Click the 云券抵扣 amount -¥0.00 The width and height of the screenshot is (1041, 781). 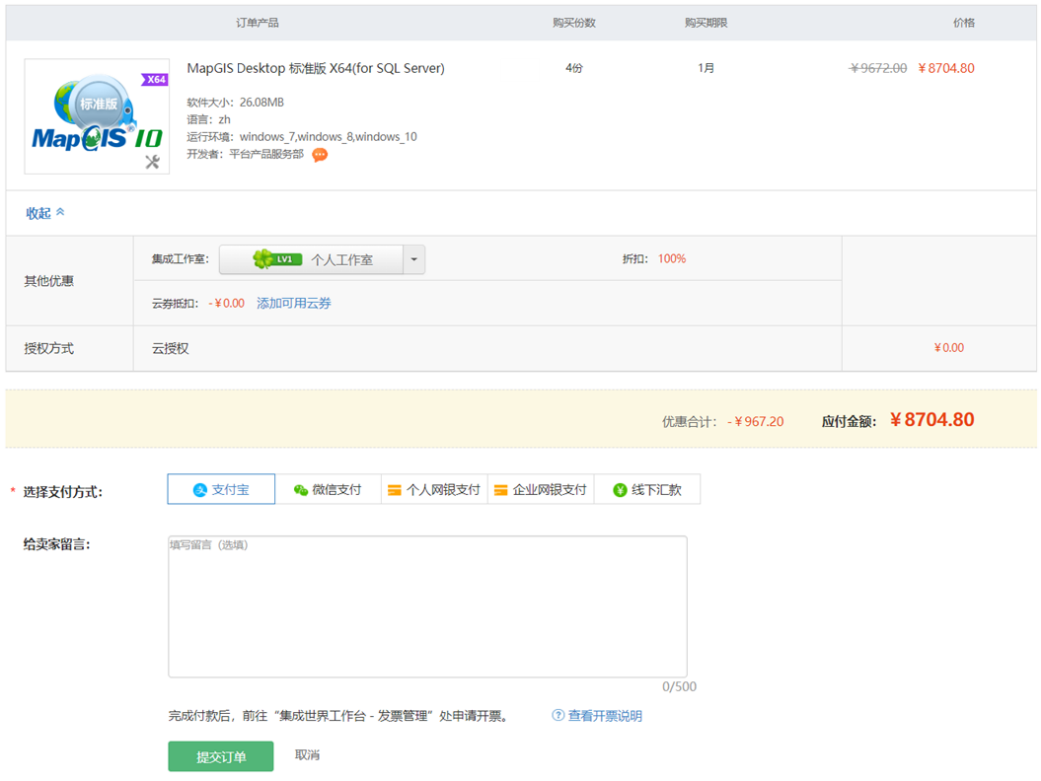[x=226, y=304]
